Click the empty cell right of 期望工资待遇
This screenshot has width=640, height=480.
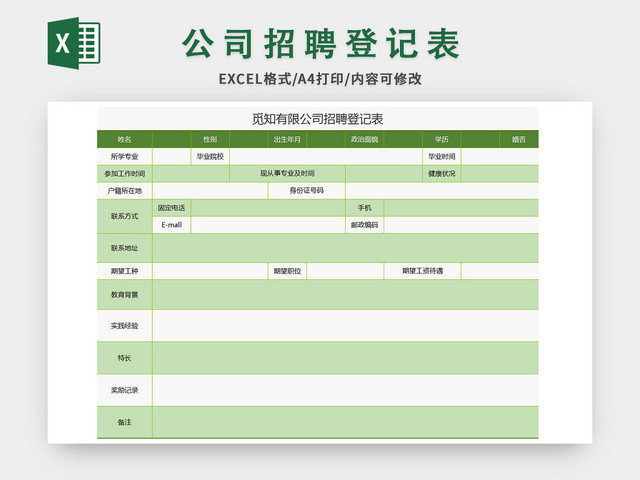point(500,271)
